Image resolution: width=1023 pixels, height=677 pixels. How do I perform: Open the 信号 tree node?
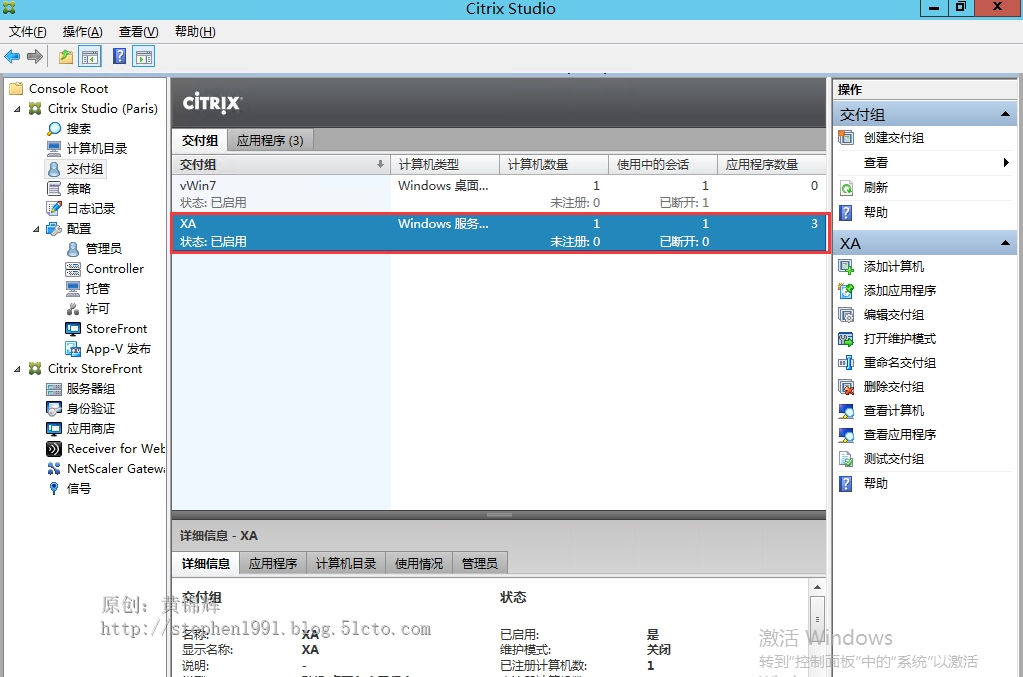[78, 489]
